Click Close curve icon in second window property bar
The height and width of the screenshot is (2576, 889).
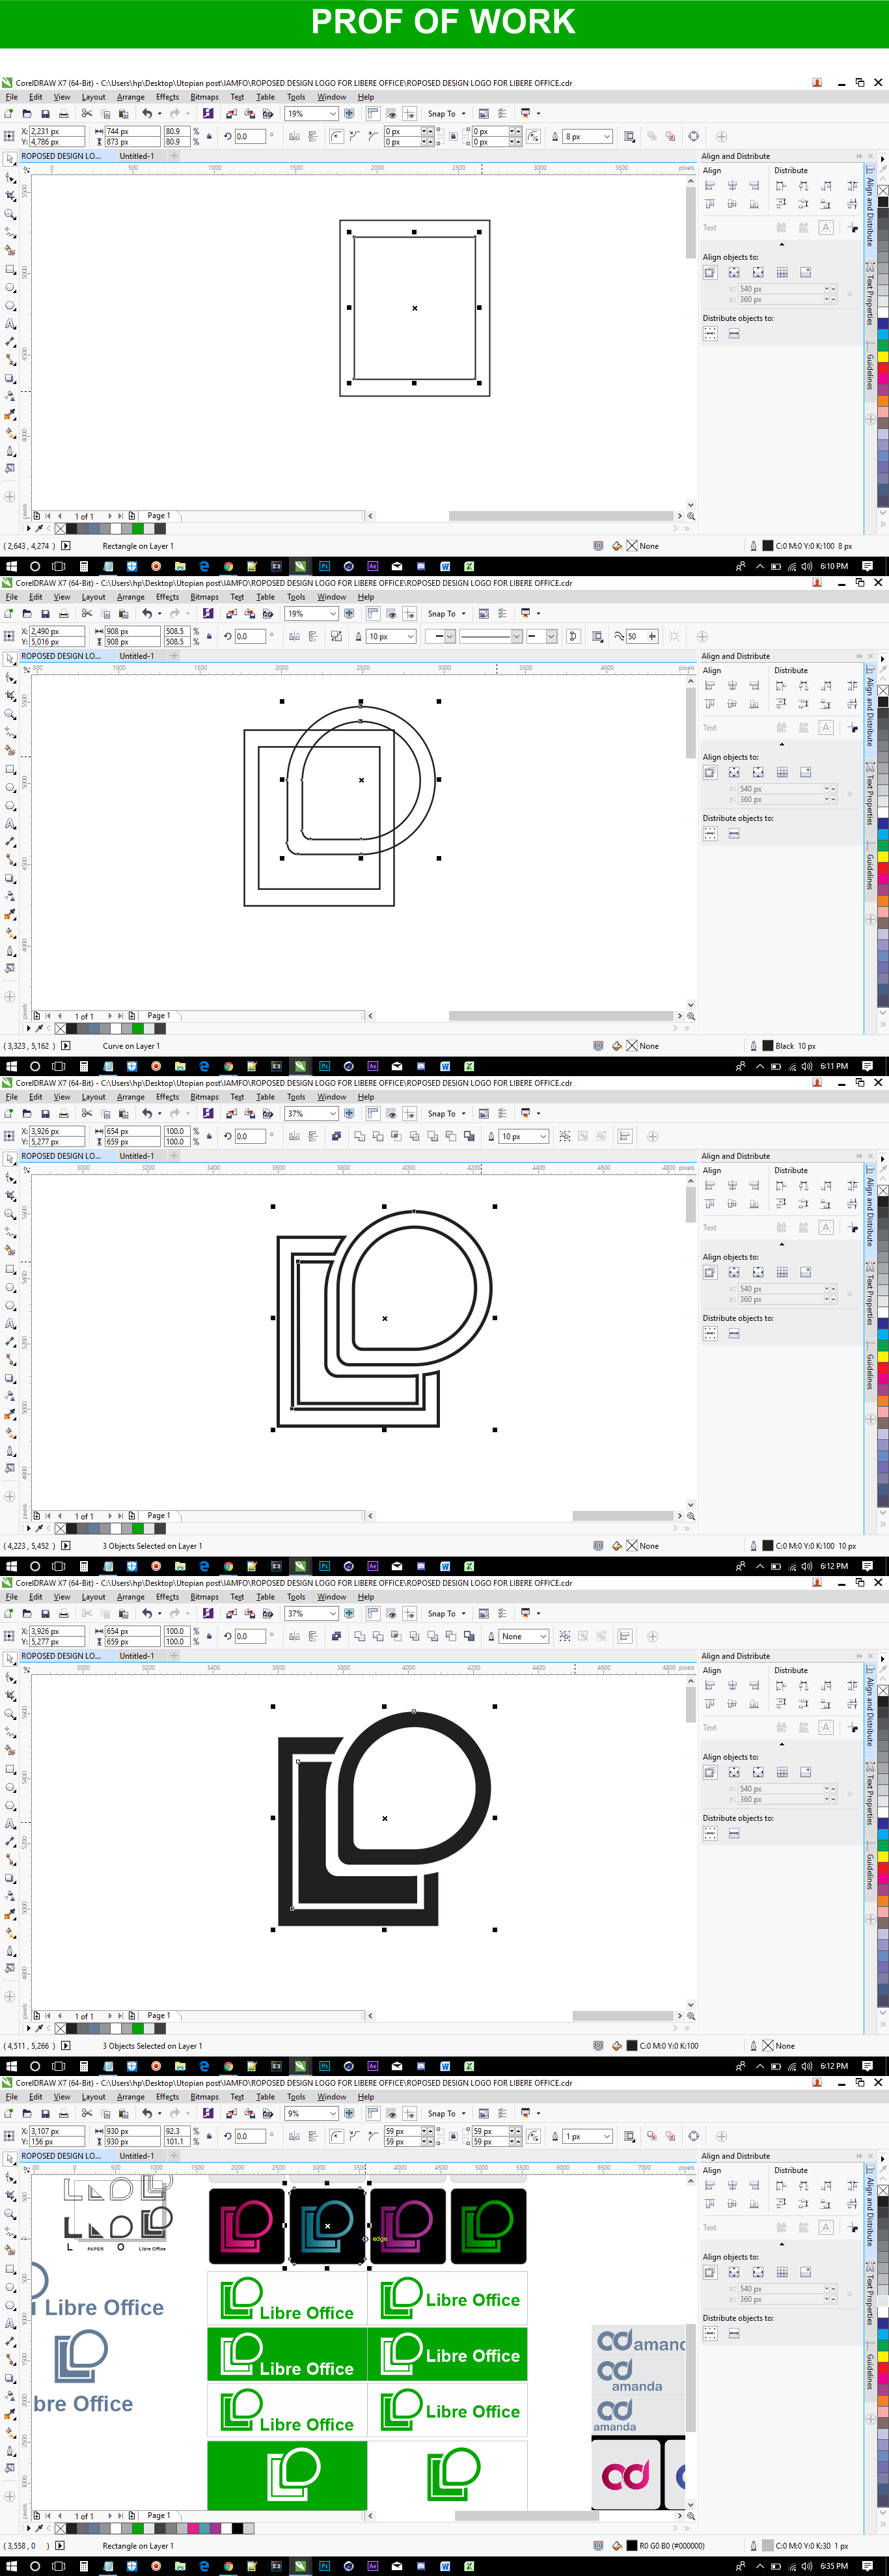(573, 636)
